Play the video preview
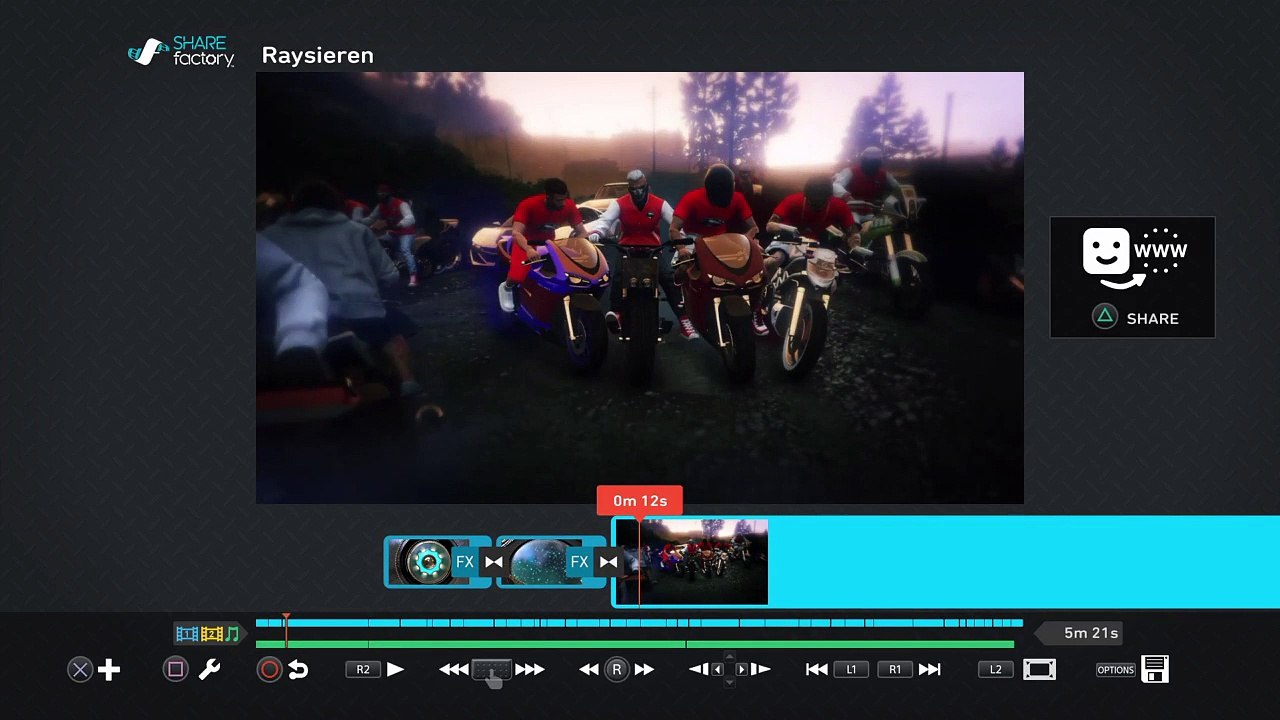 (396, 670)
